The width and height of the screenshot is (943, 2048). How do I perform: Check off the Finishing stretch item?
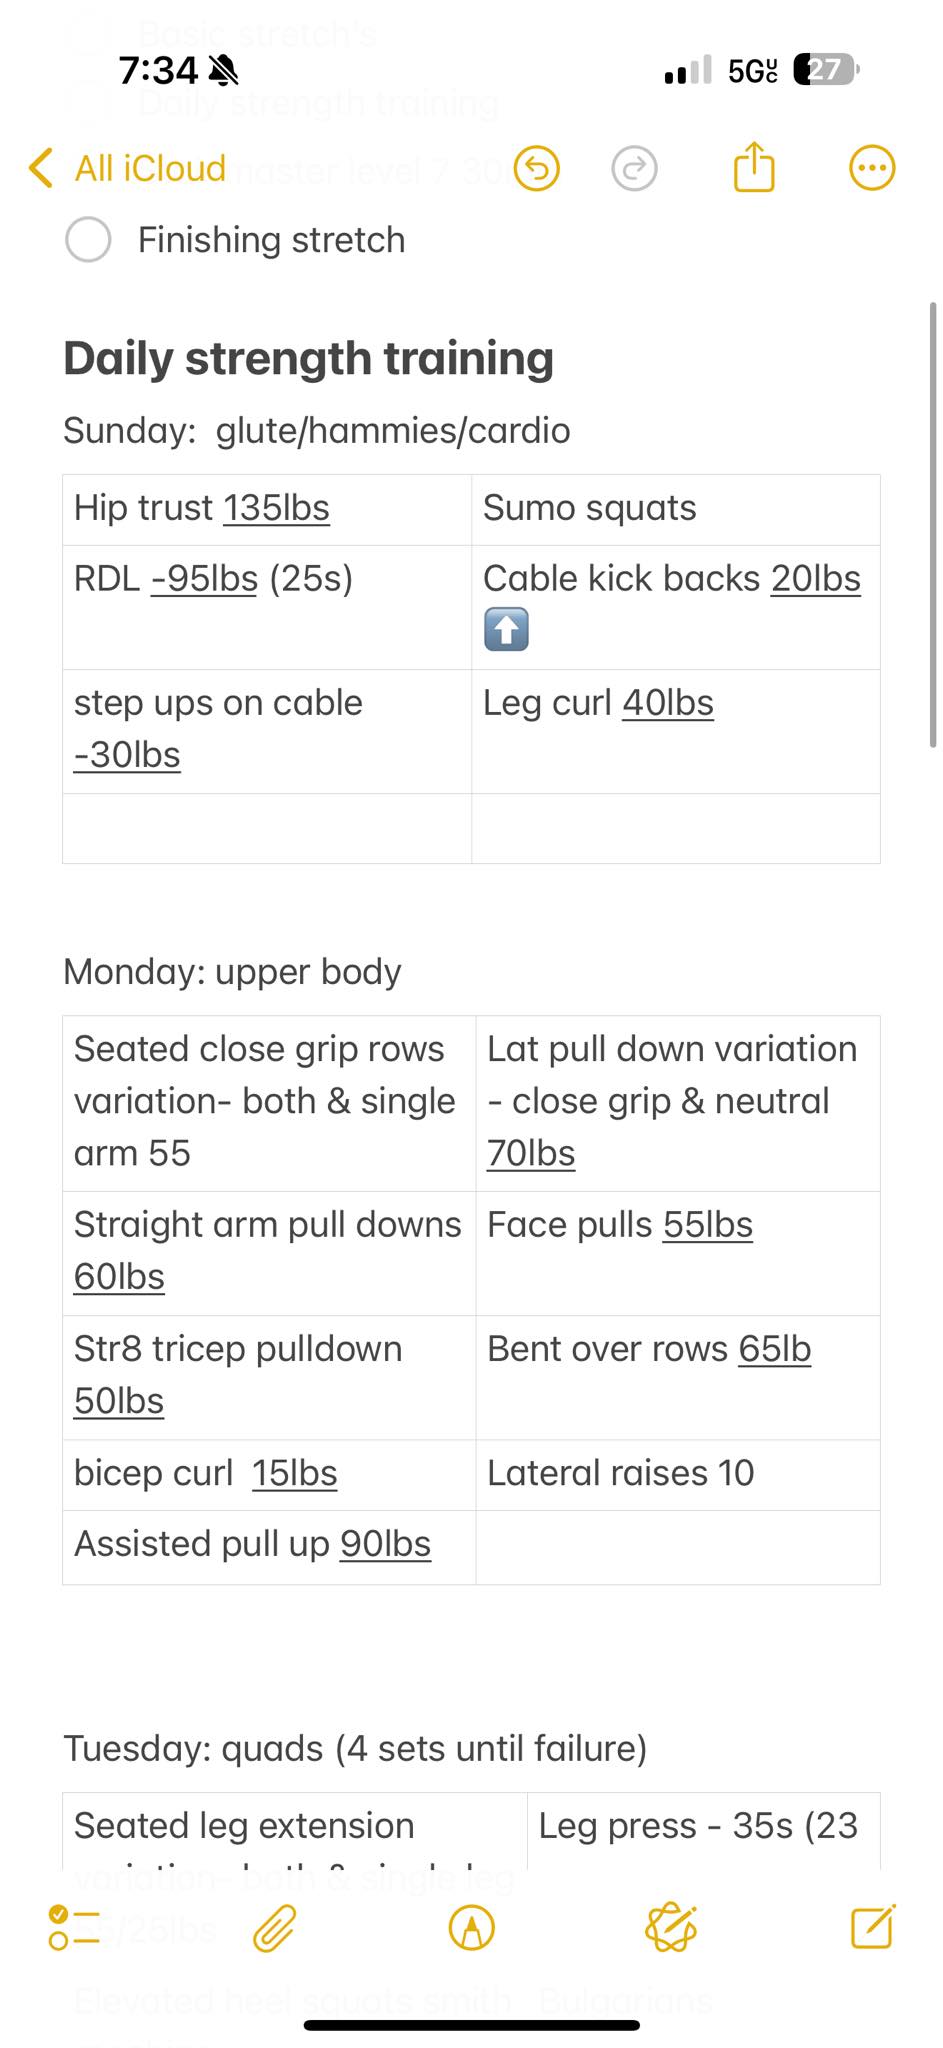coord(88,240)
